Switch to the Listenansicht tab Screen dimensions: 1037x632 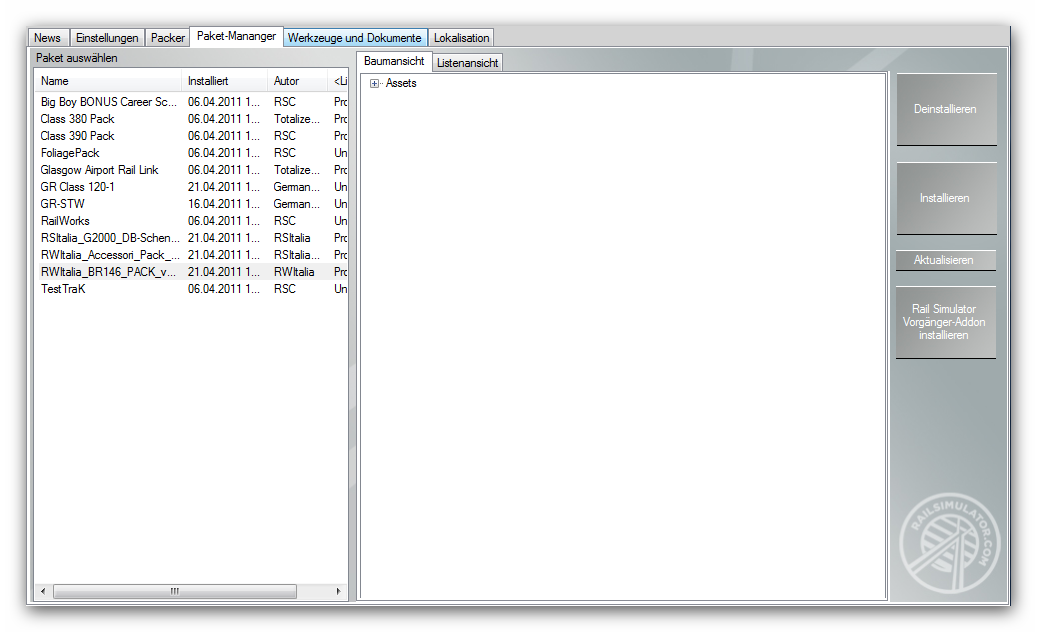coord(467,63)
